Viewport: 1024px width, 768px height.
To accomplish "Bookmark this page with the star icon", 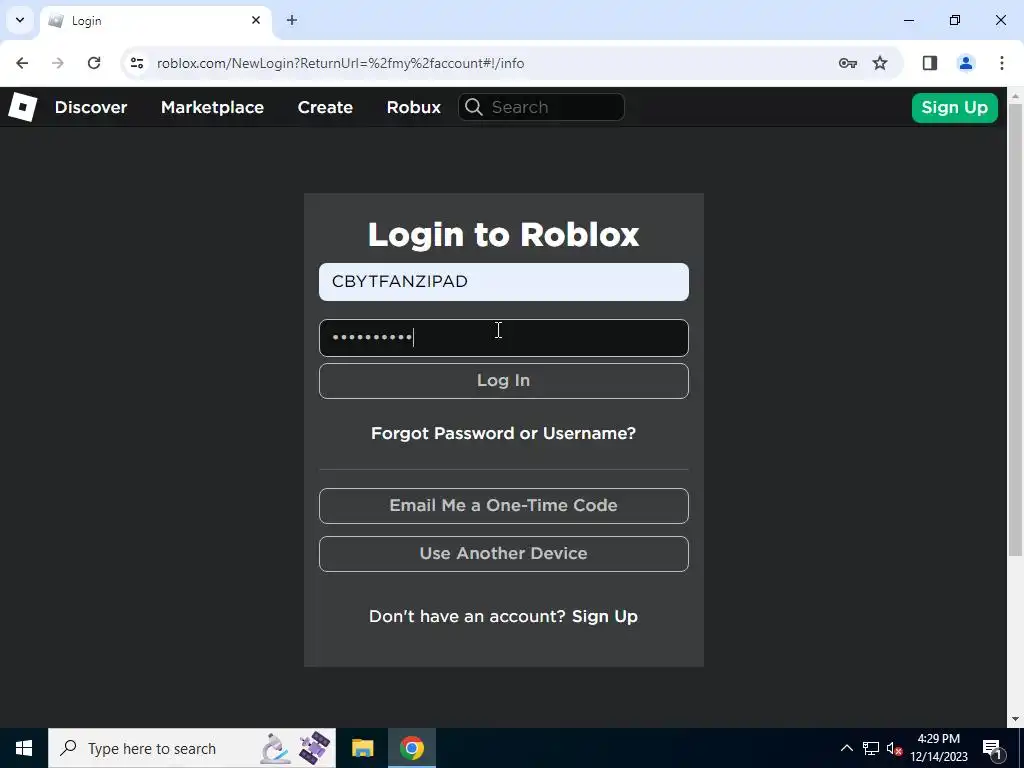I will (x=880, y=63).
